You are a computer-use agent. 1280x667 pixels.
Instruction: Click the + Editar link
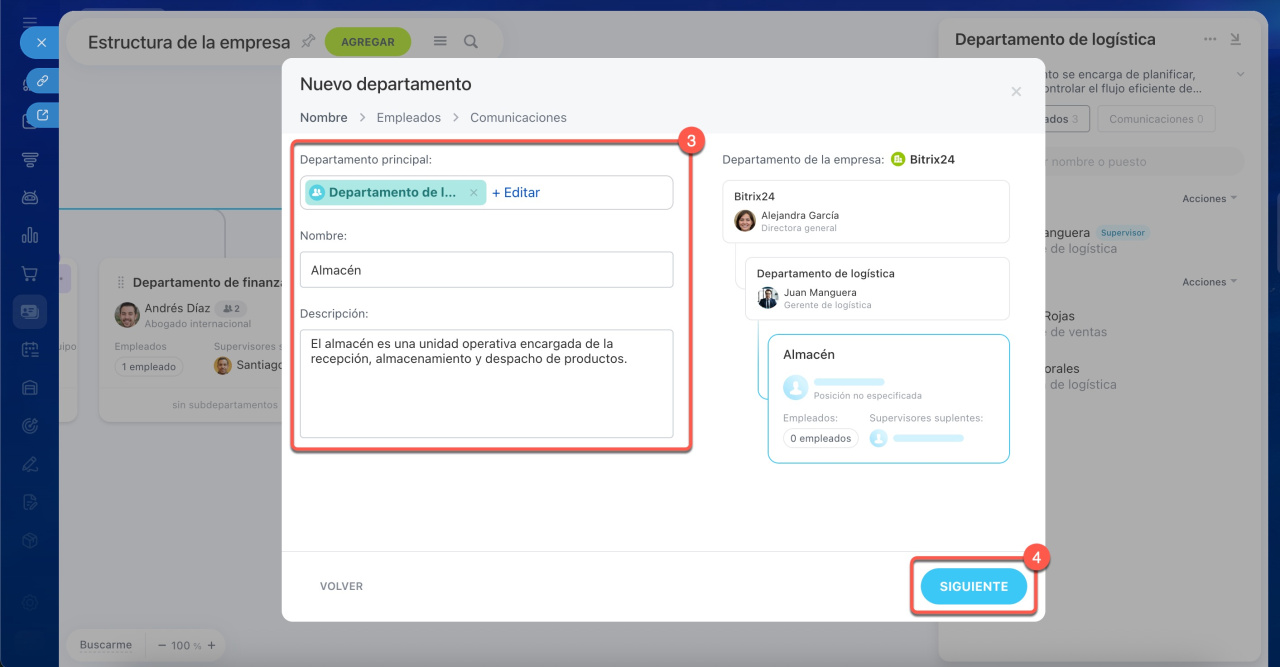click(516, 193)
